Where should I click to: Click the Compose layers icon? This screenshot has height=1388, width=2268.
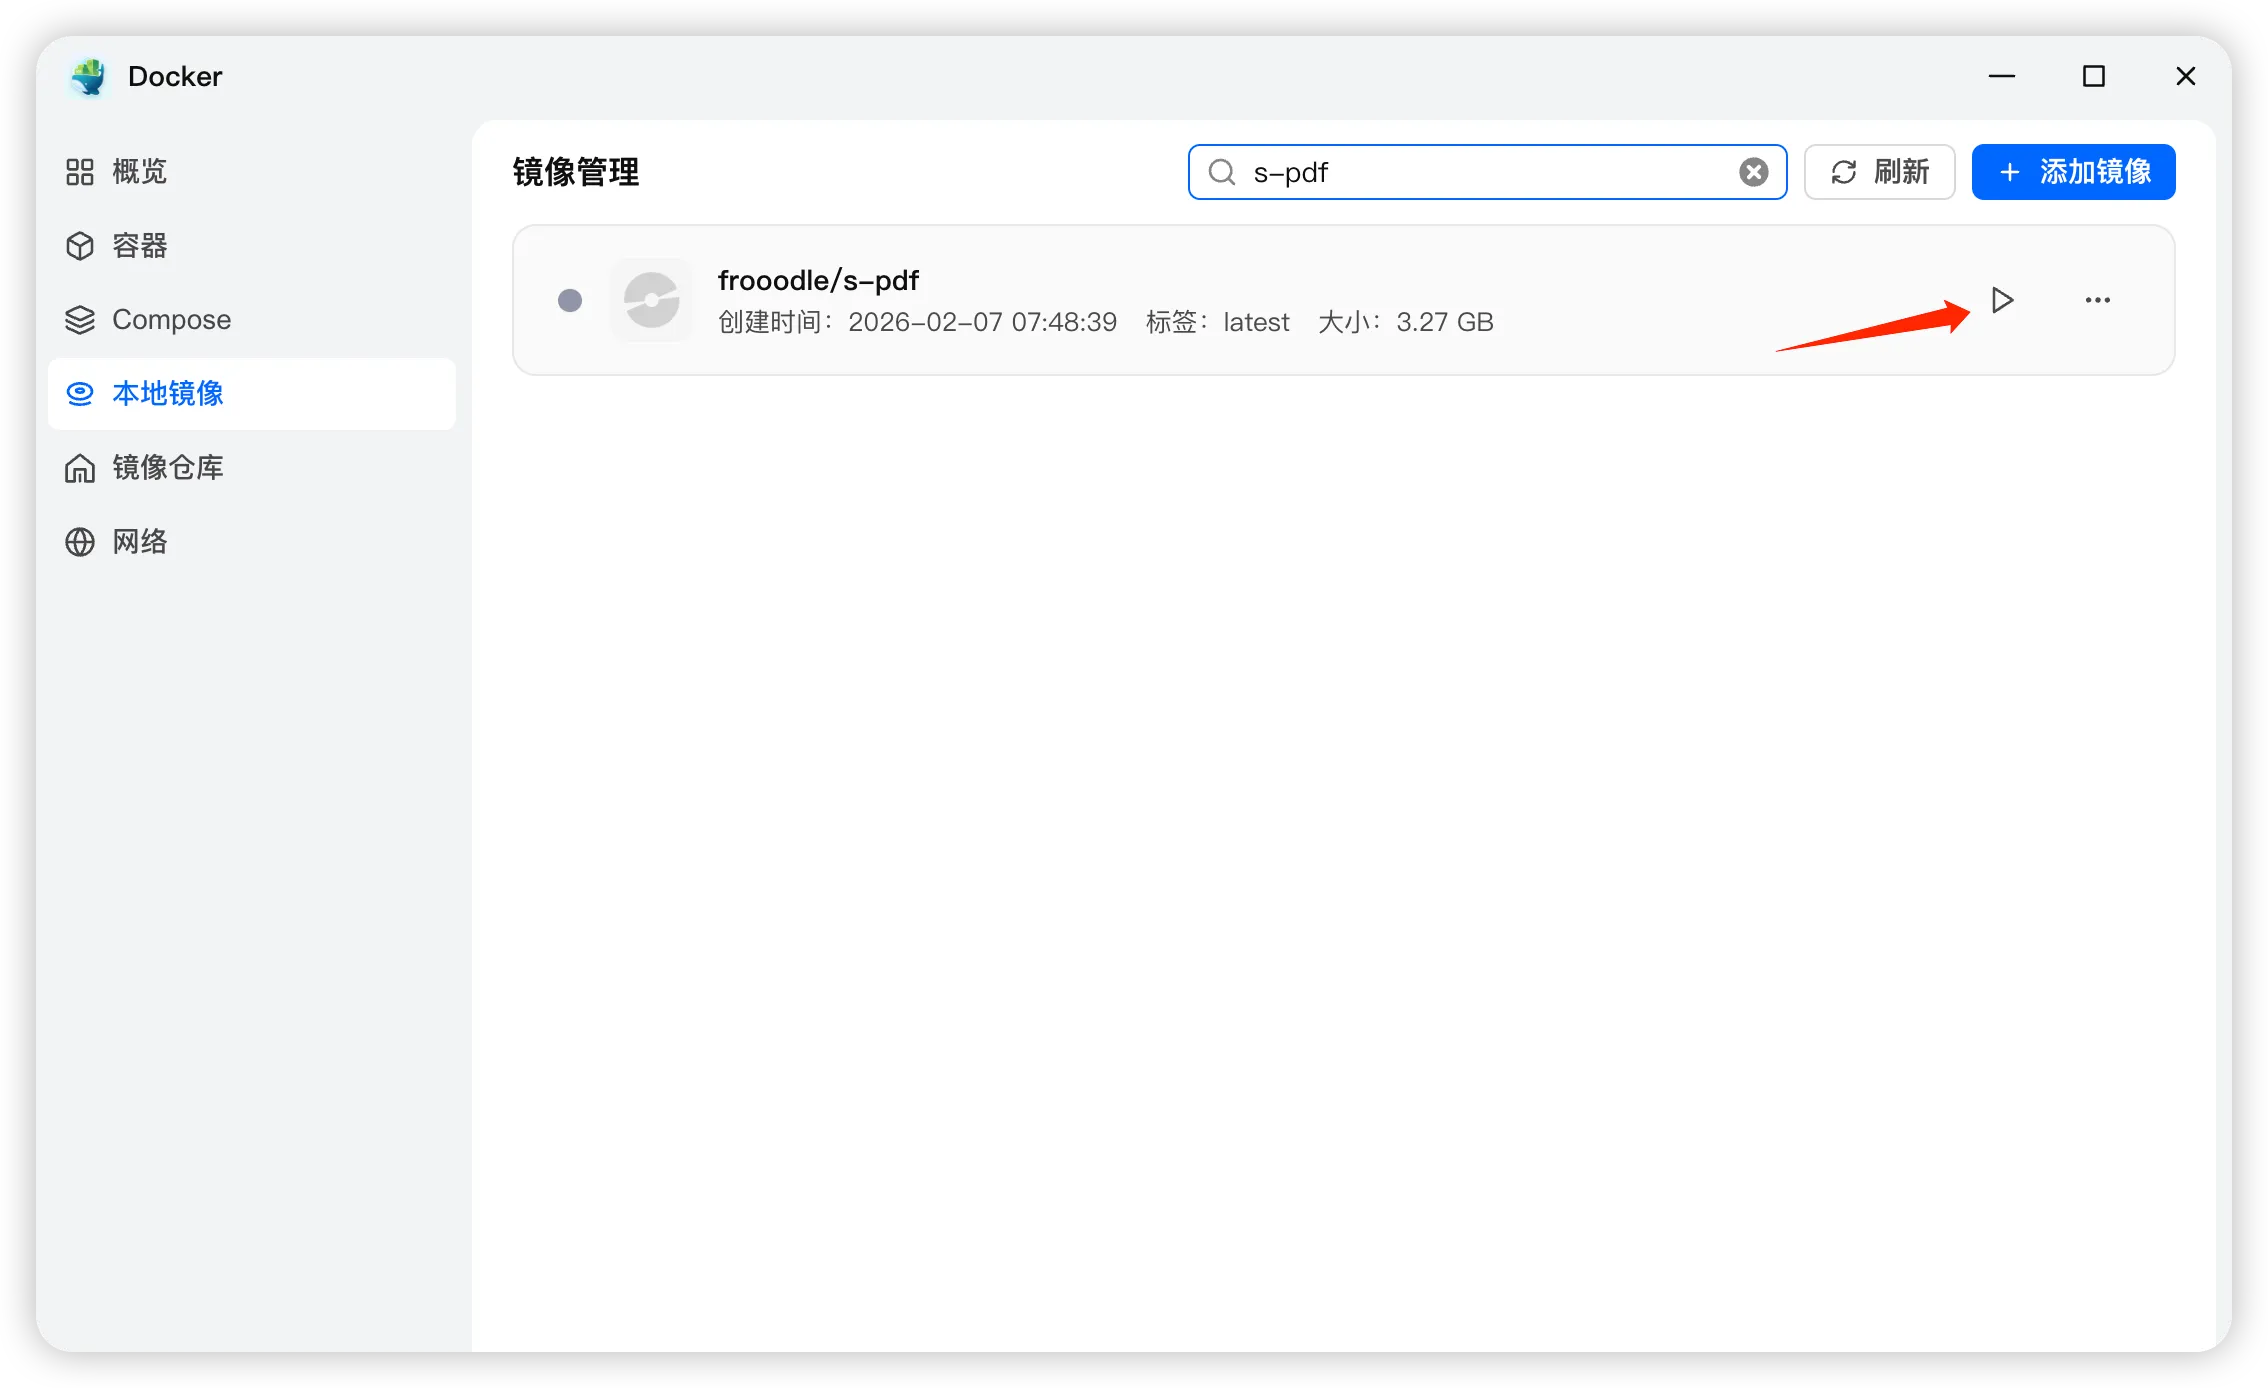point(80,320)
